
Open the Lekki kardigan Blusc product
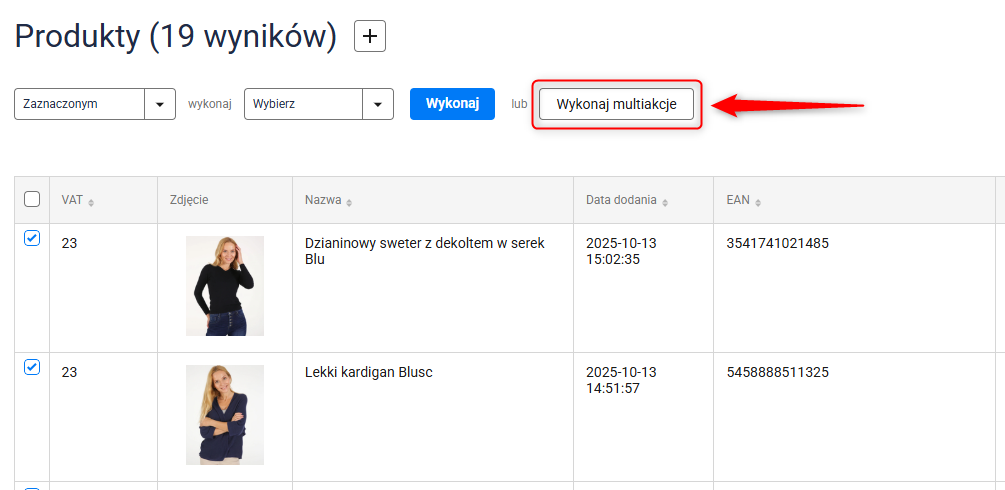pos(368,372)
